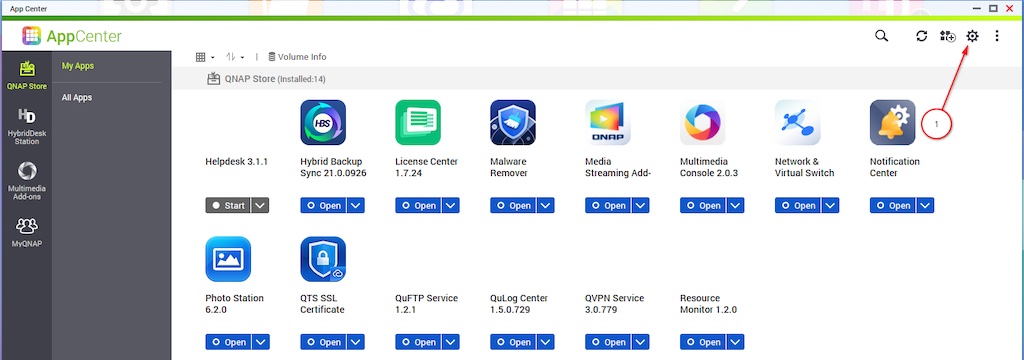Open License Center
Screen dimensions: 1024x360
click(x=418, y=205)
